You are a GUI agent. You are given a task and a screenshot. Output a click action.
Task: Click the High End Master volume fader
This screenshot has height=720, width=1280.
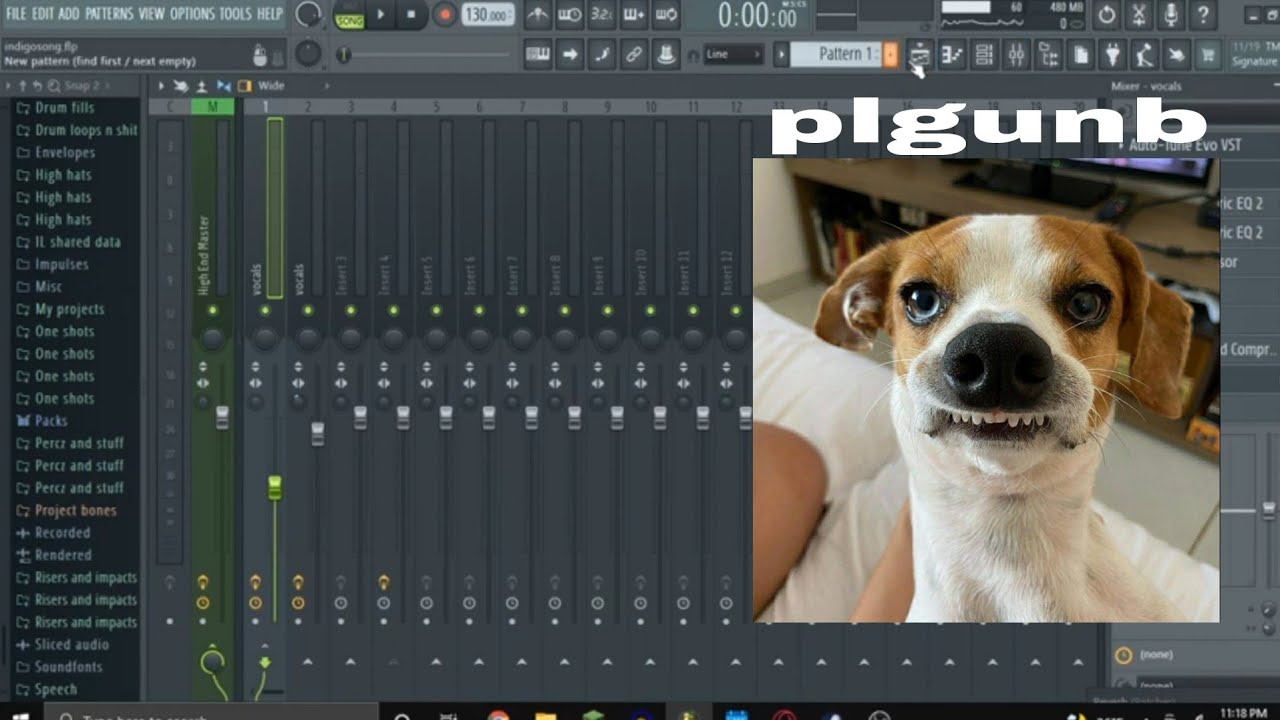click(222, 417)
